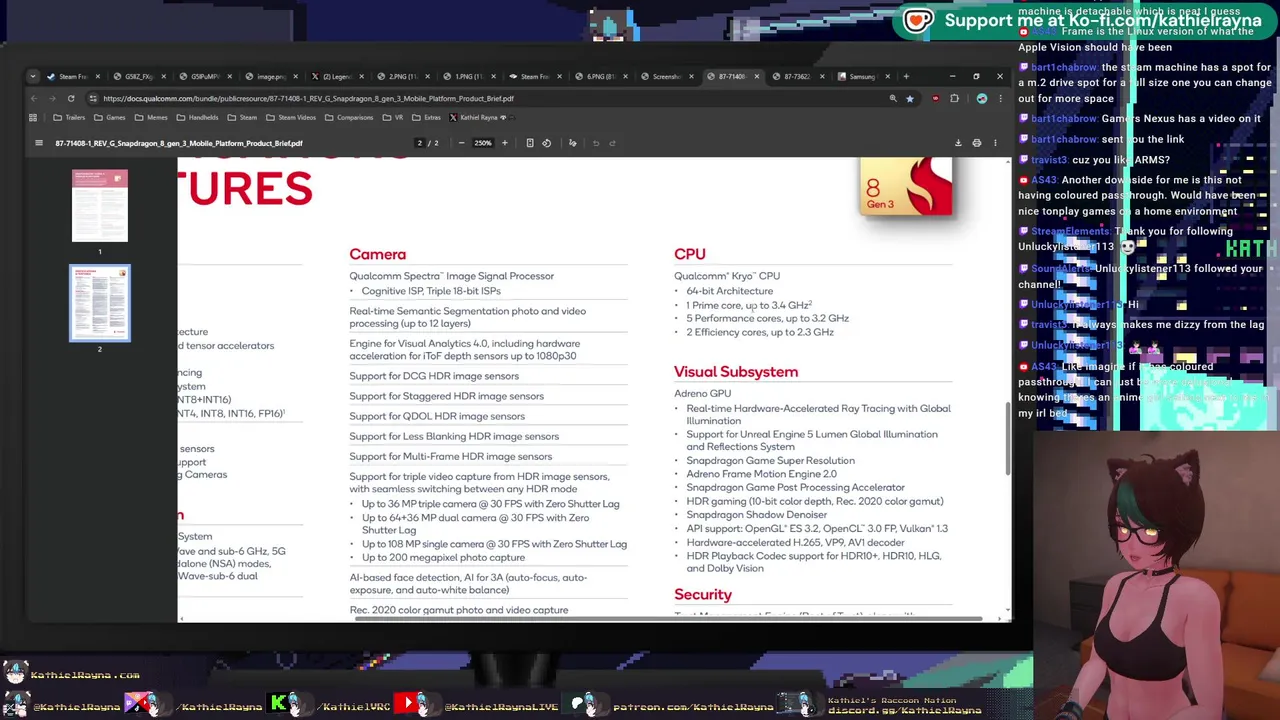This screenshot has width=1280, height=720.
Task: Click the PDF redo arrow
Action: [x=612, y=143]
